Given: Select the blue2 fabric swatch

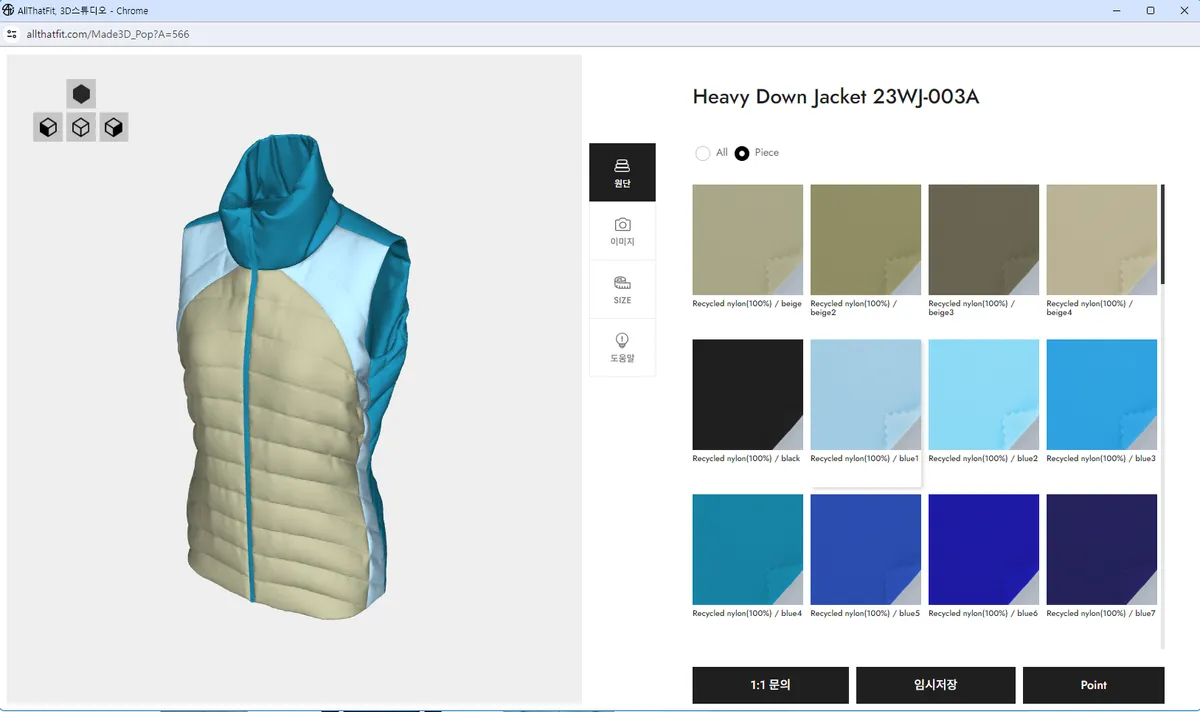Looking at the screenshot, I should click(984, 394).
